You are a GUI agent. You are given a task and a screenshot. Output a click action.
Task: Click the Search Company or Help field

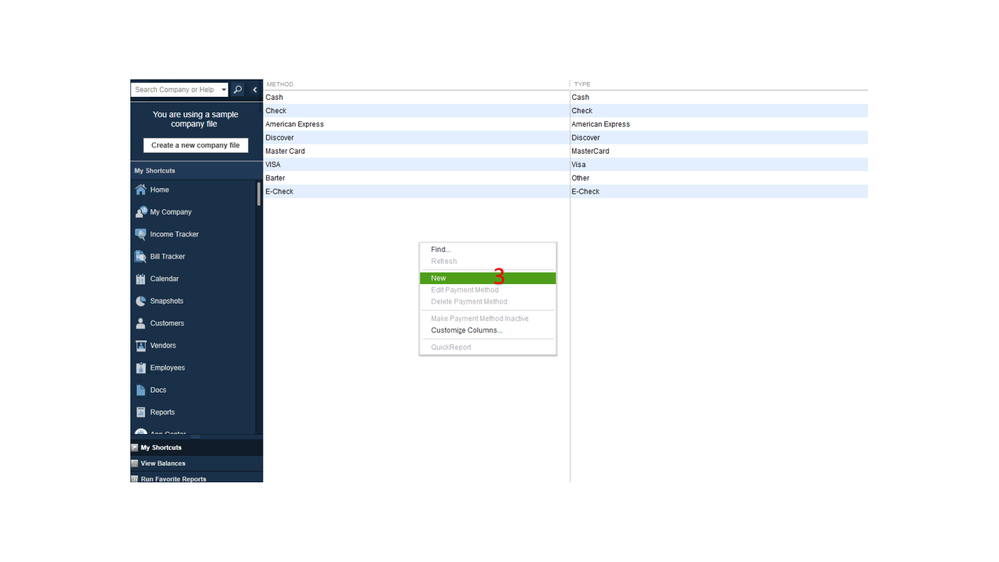tap(175, 90)
